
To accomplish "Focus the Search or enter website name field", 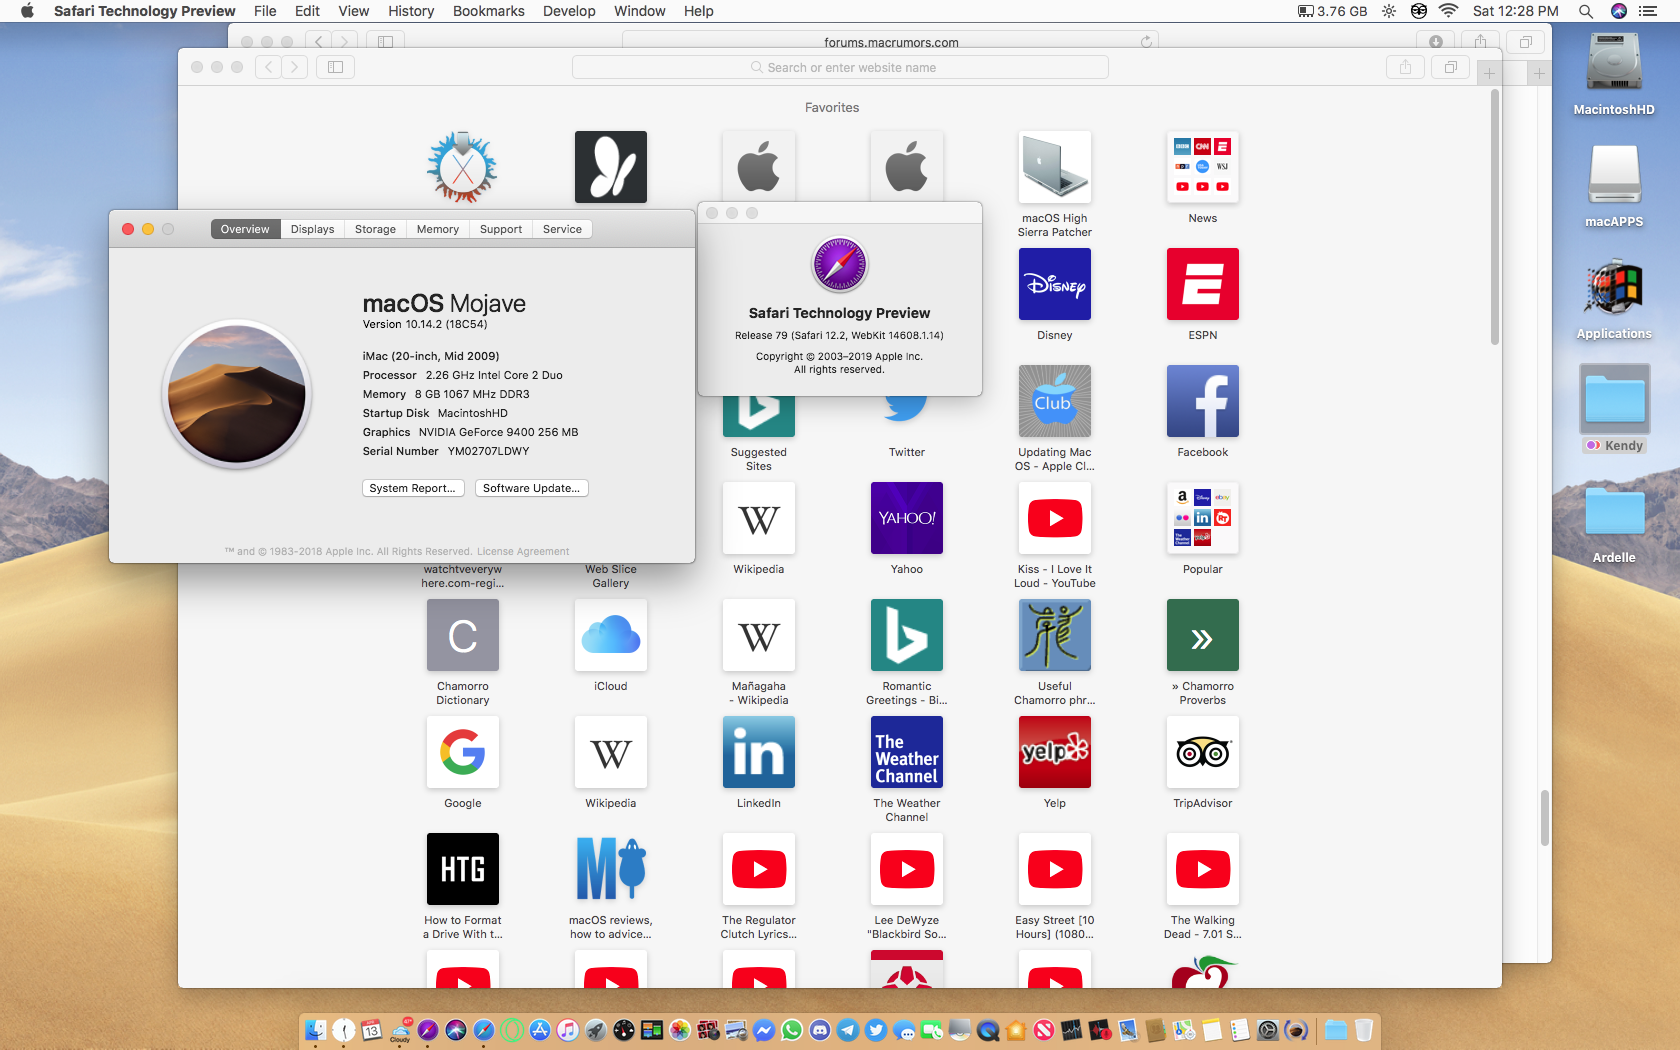I will (840, 67).
